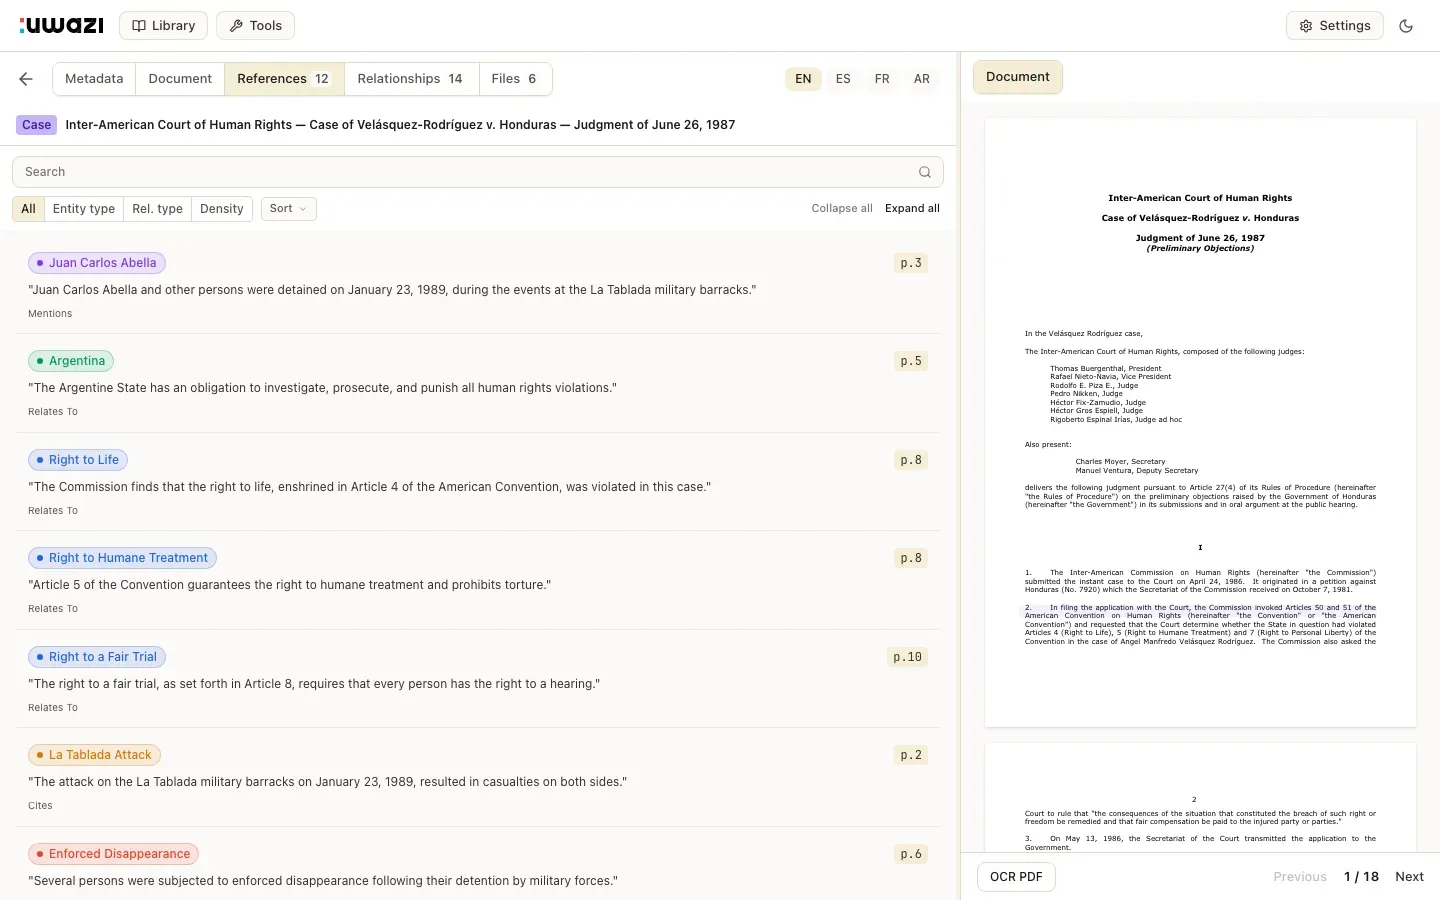Viewport: 1440px width, 900px height.
Task: Toggle dark mode with moon icon
Action: click(x=1406, y=26)
